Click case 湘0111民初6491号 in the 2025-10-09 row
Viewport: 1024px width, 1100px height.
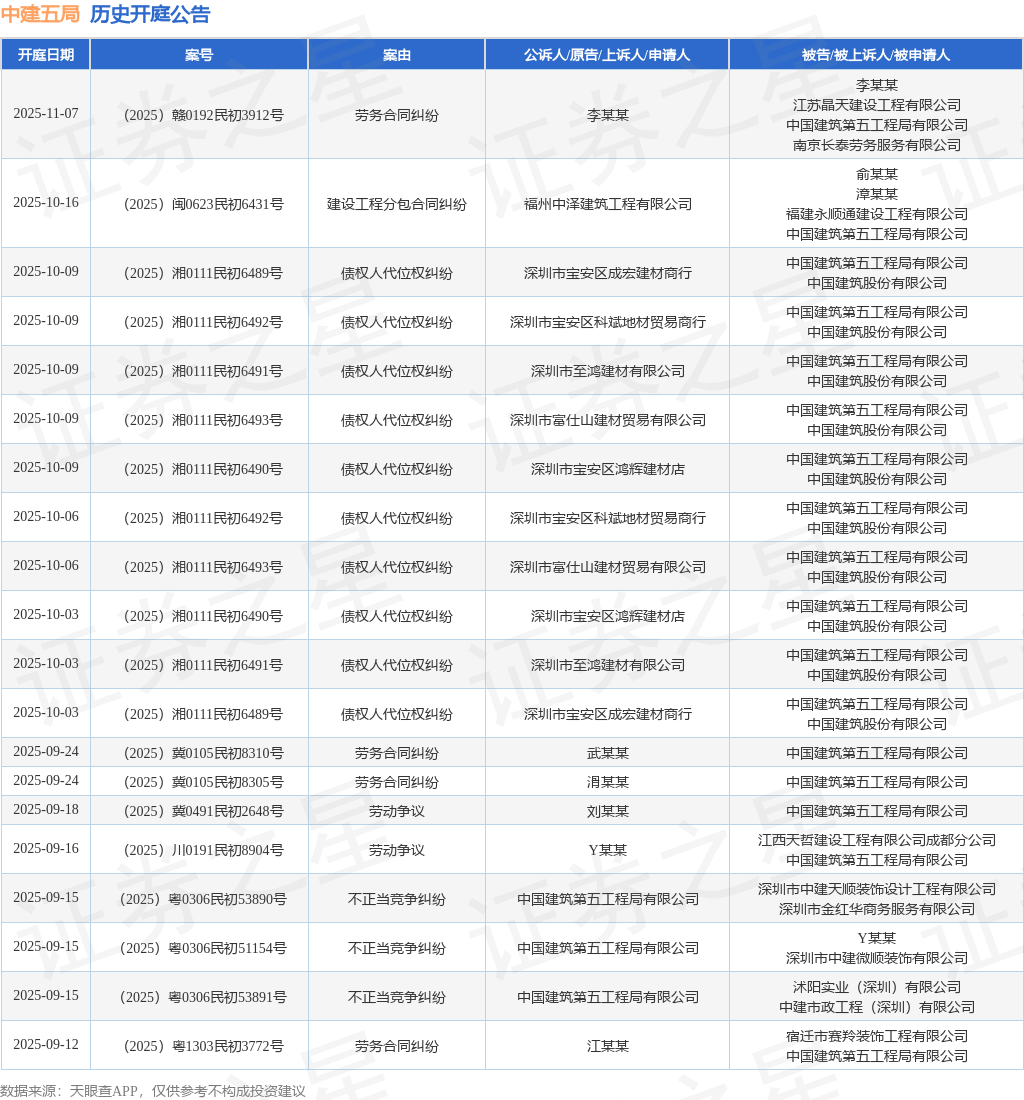pos(203,371)
